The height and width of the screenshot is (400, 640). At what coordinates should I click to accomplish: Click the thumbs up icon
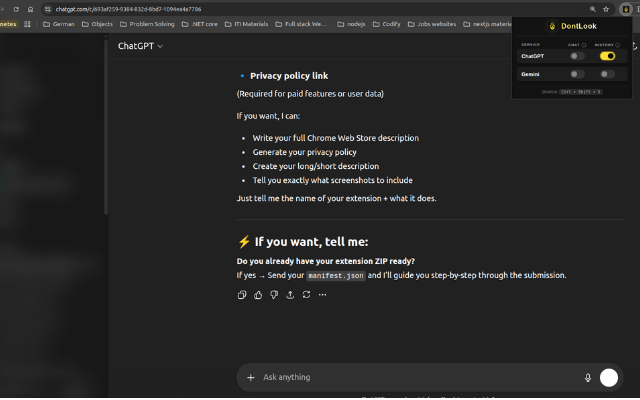[258, 295]
